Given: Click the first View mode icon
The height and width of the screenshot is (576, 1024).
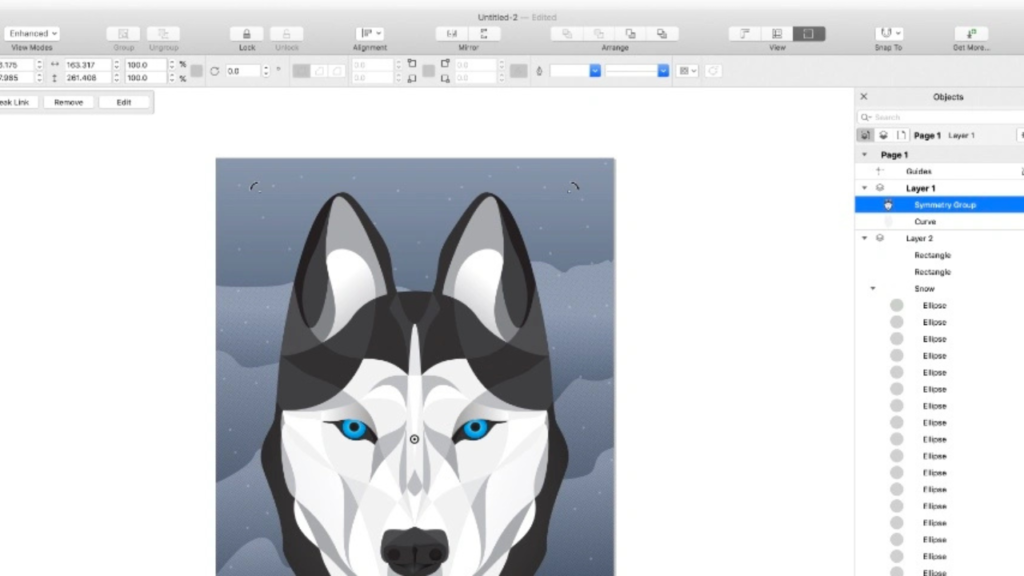Looking at the screenshot, I should click(745, 34).
